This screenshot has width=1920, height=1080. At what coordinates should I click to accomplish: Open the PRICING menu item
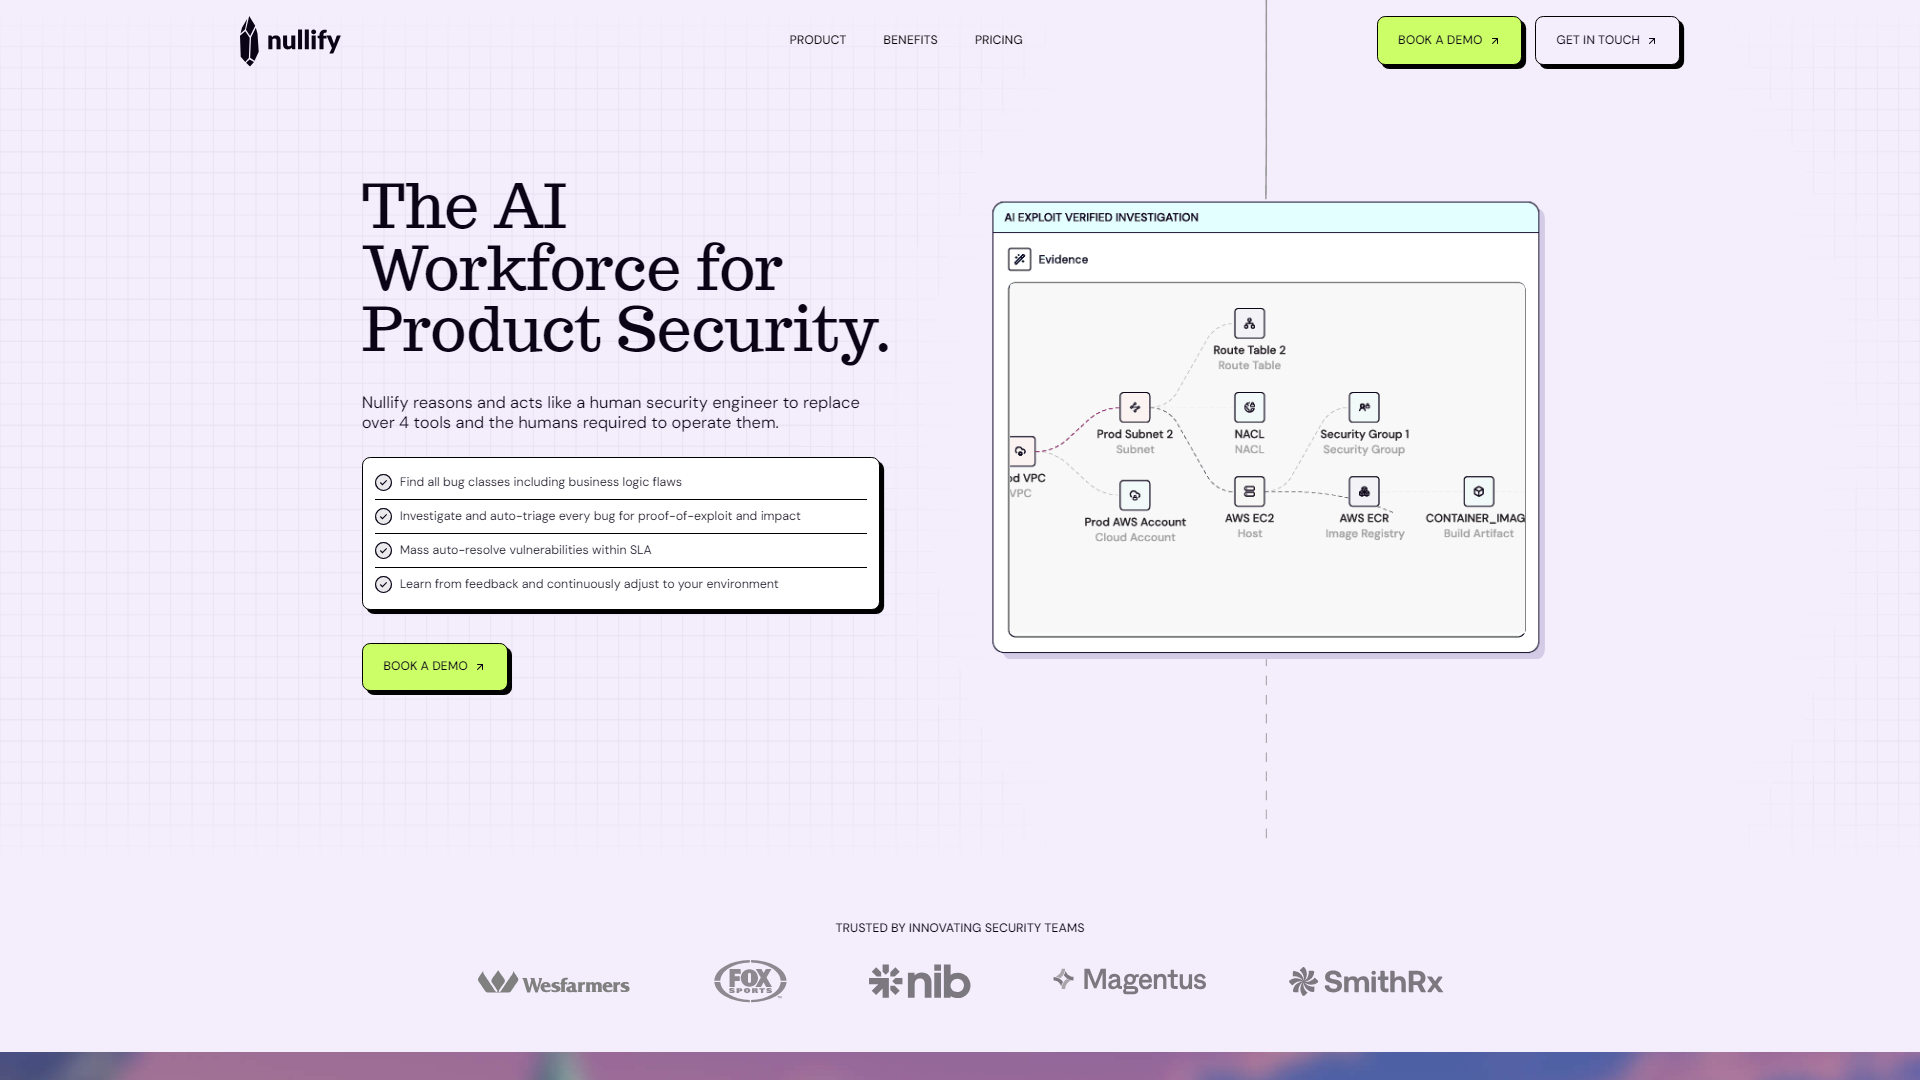(x=998, y=40)
